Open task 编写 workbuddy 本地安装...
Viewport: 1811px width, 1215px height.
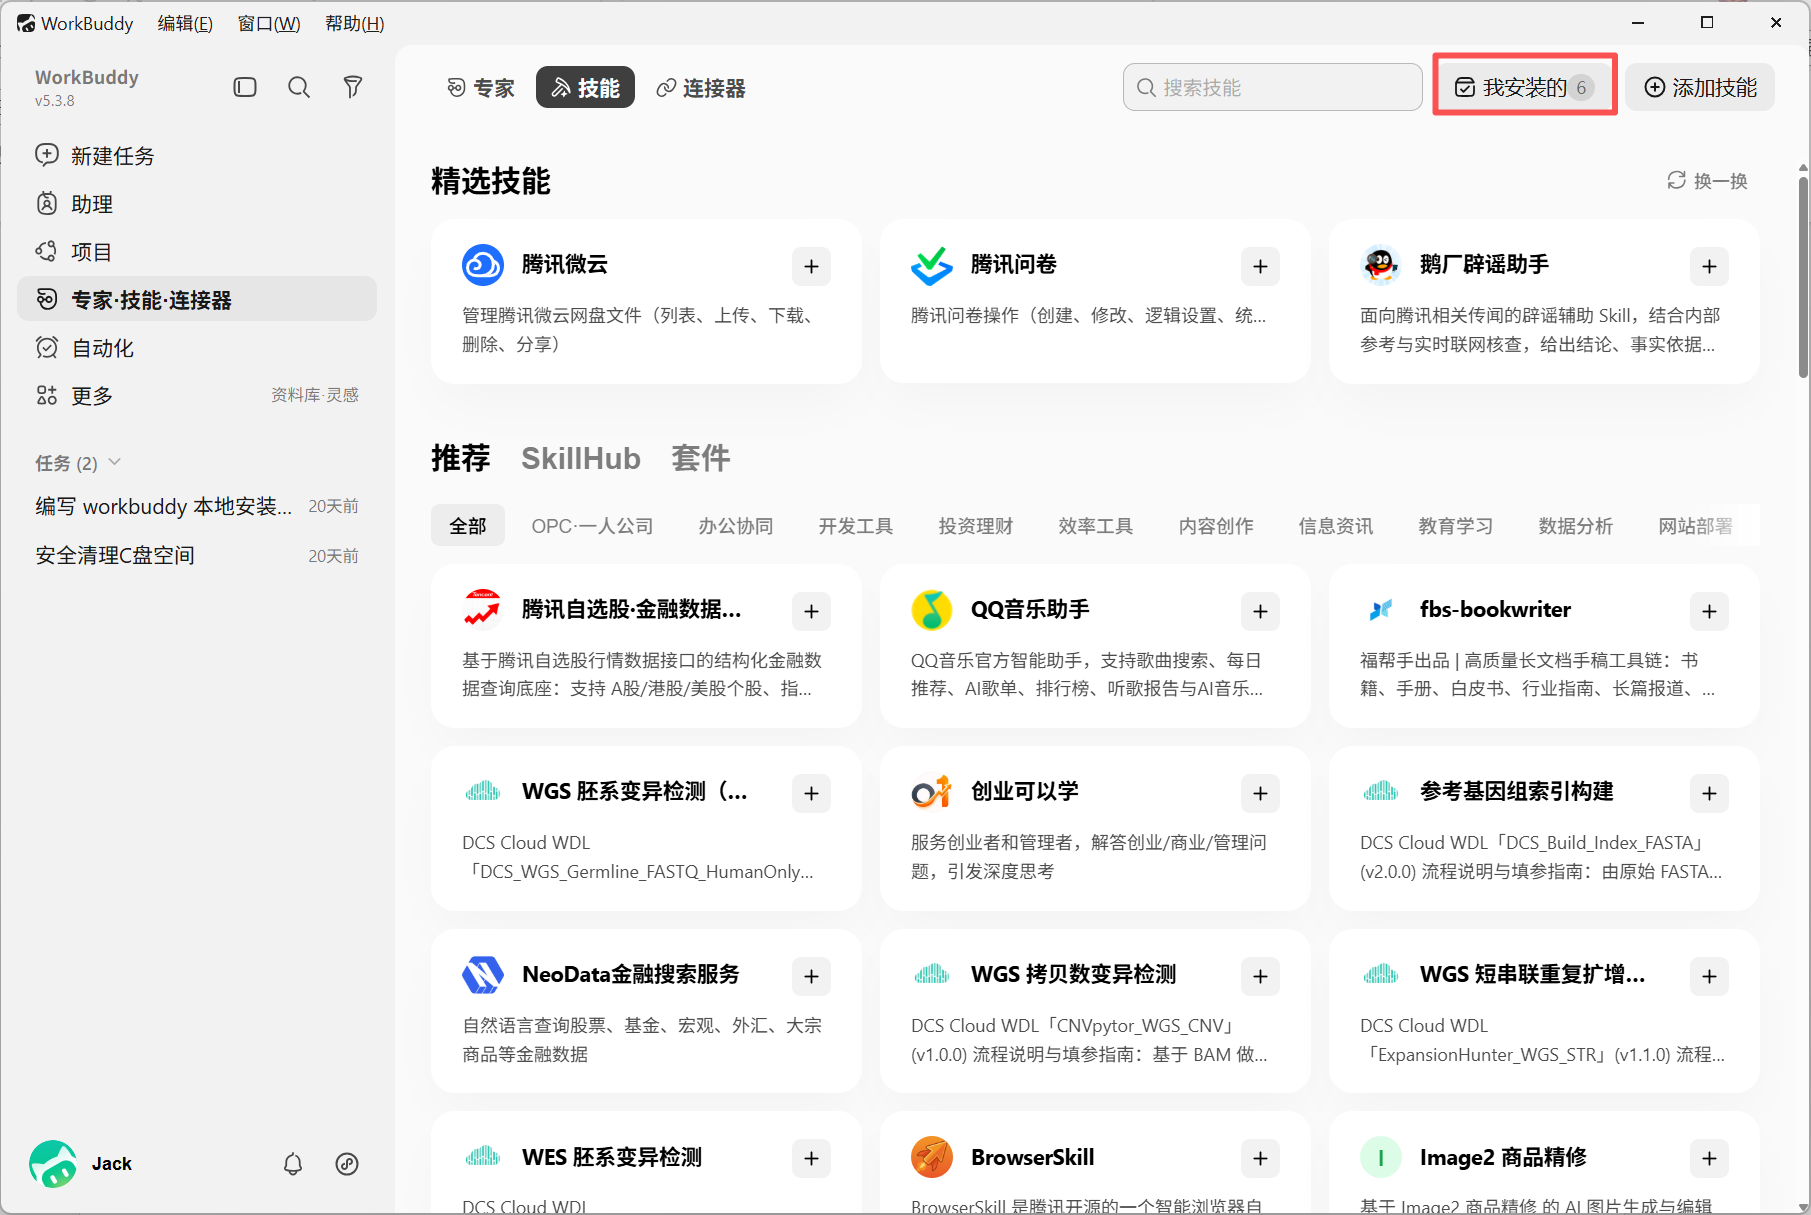point(197,506)
